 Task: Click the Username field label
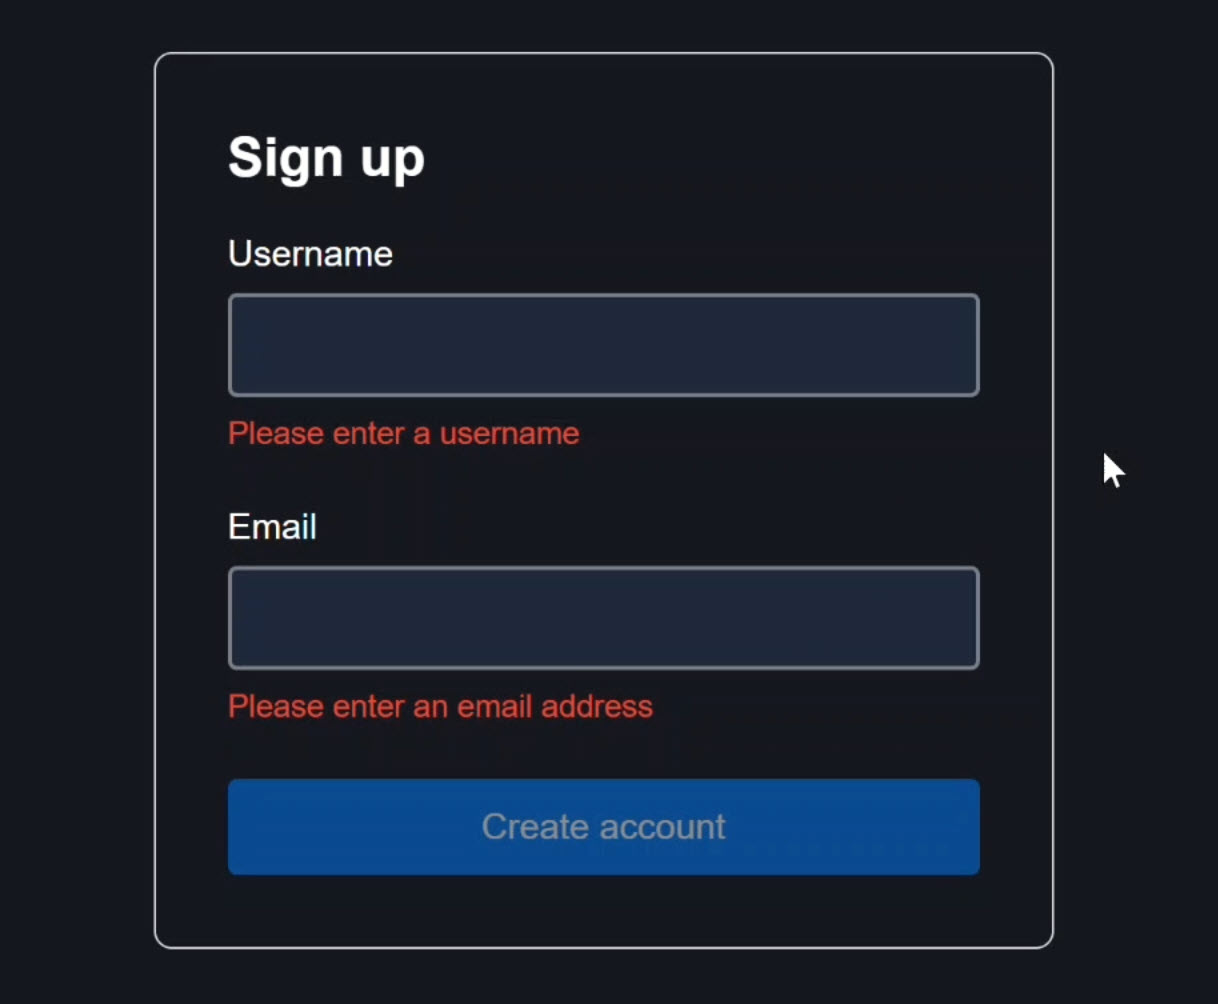point(310,254)
